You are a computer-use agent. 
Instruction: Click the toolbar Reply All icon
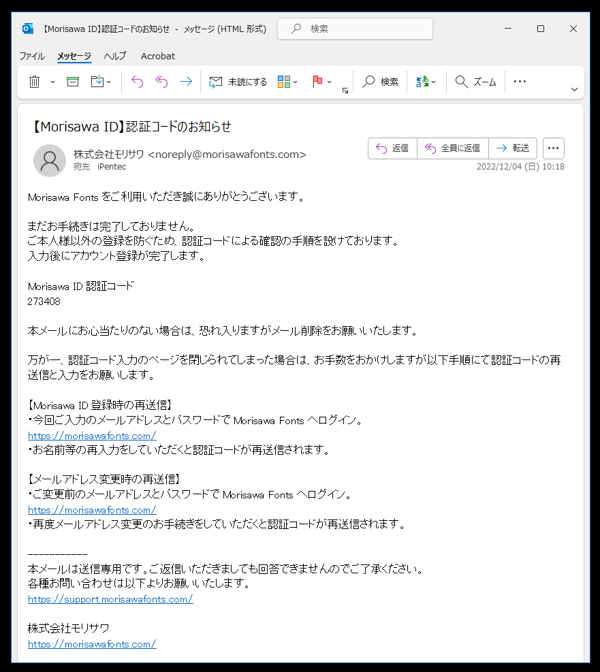point(161,81)
